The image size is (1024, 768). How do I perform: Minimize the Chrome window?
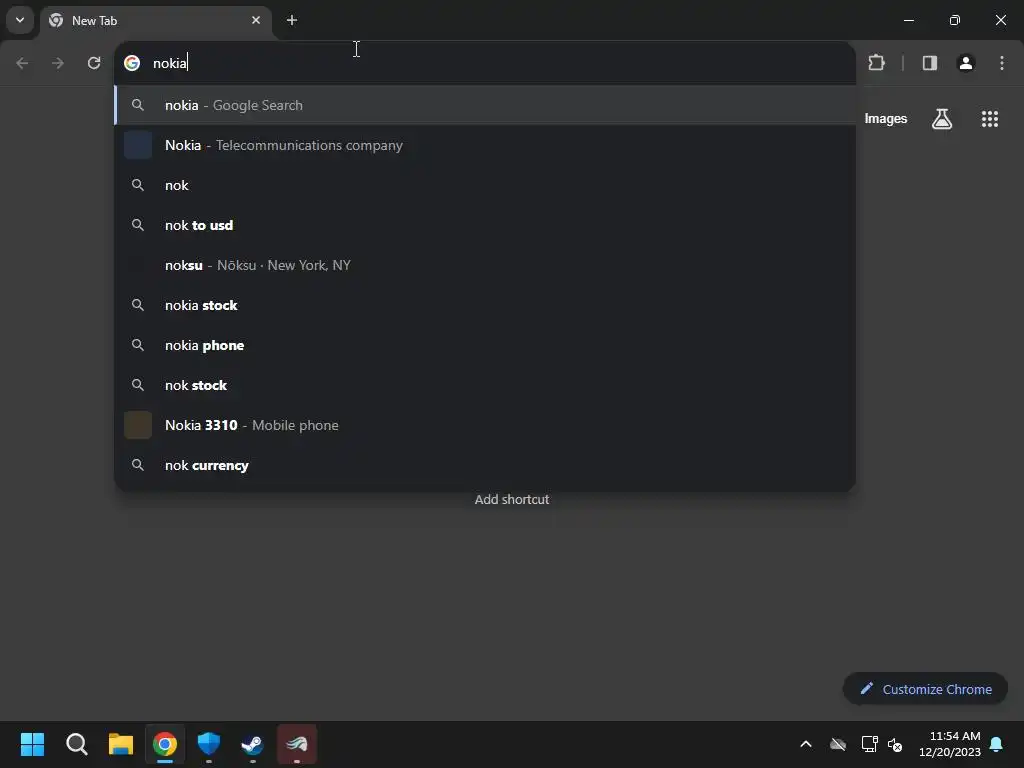click(x=908, y=20)
